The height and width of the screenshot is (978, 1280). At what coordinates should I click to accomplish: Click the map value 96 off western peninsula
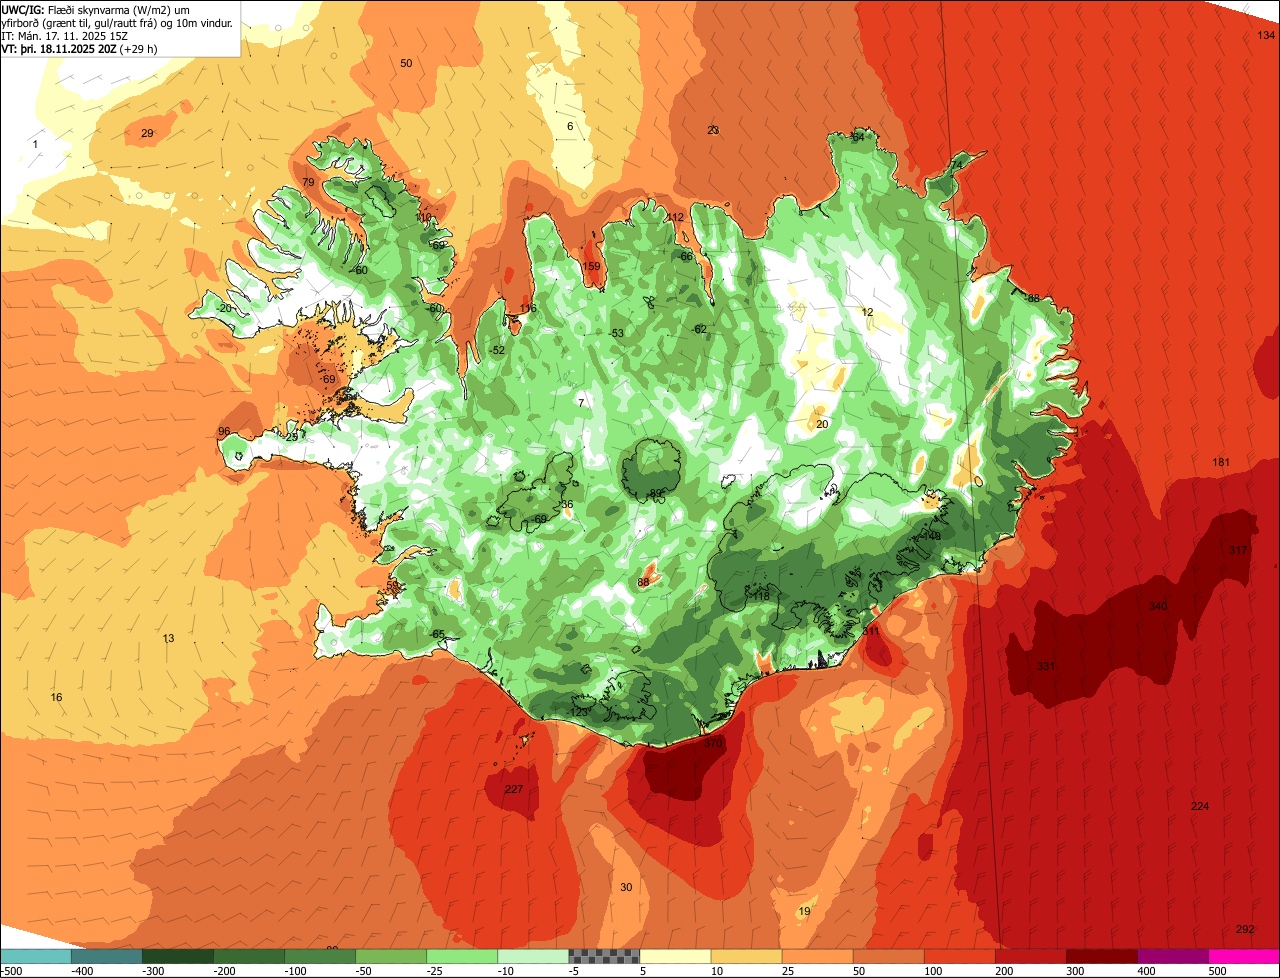point(224,431)
